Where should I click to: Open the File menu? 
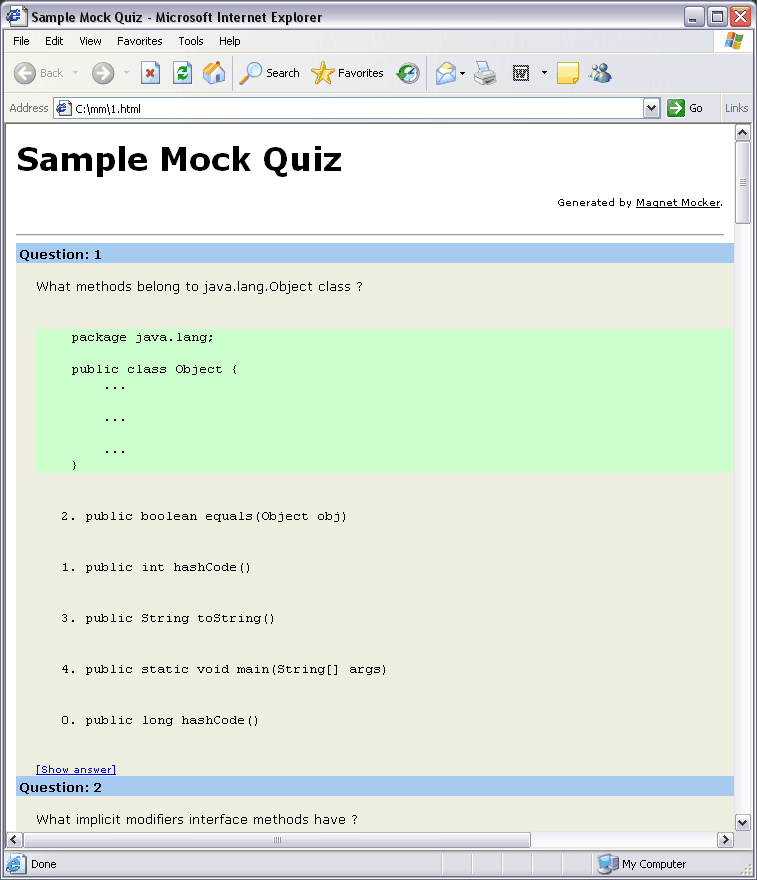coord(21,41)
